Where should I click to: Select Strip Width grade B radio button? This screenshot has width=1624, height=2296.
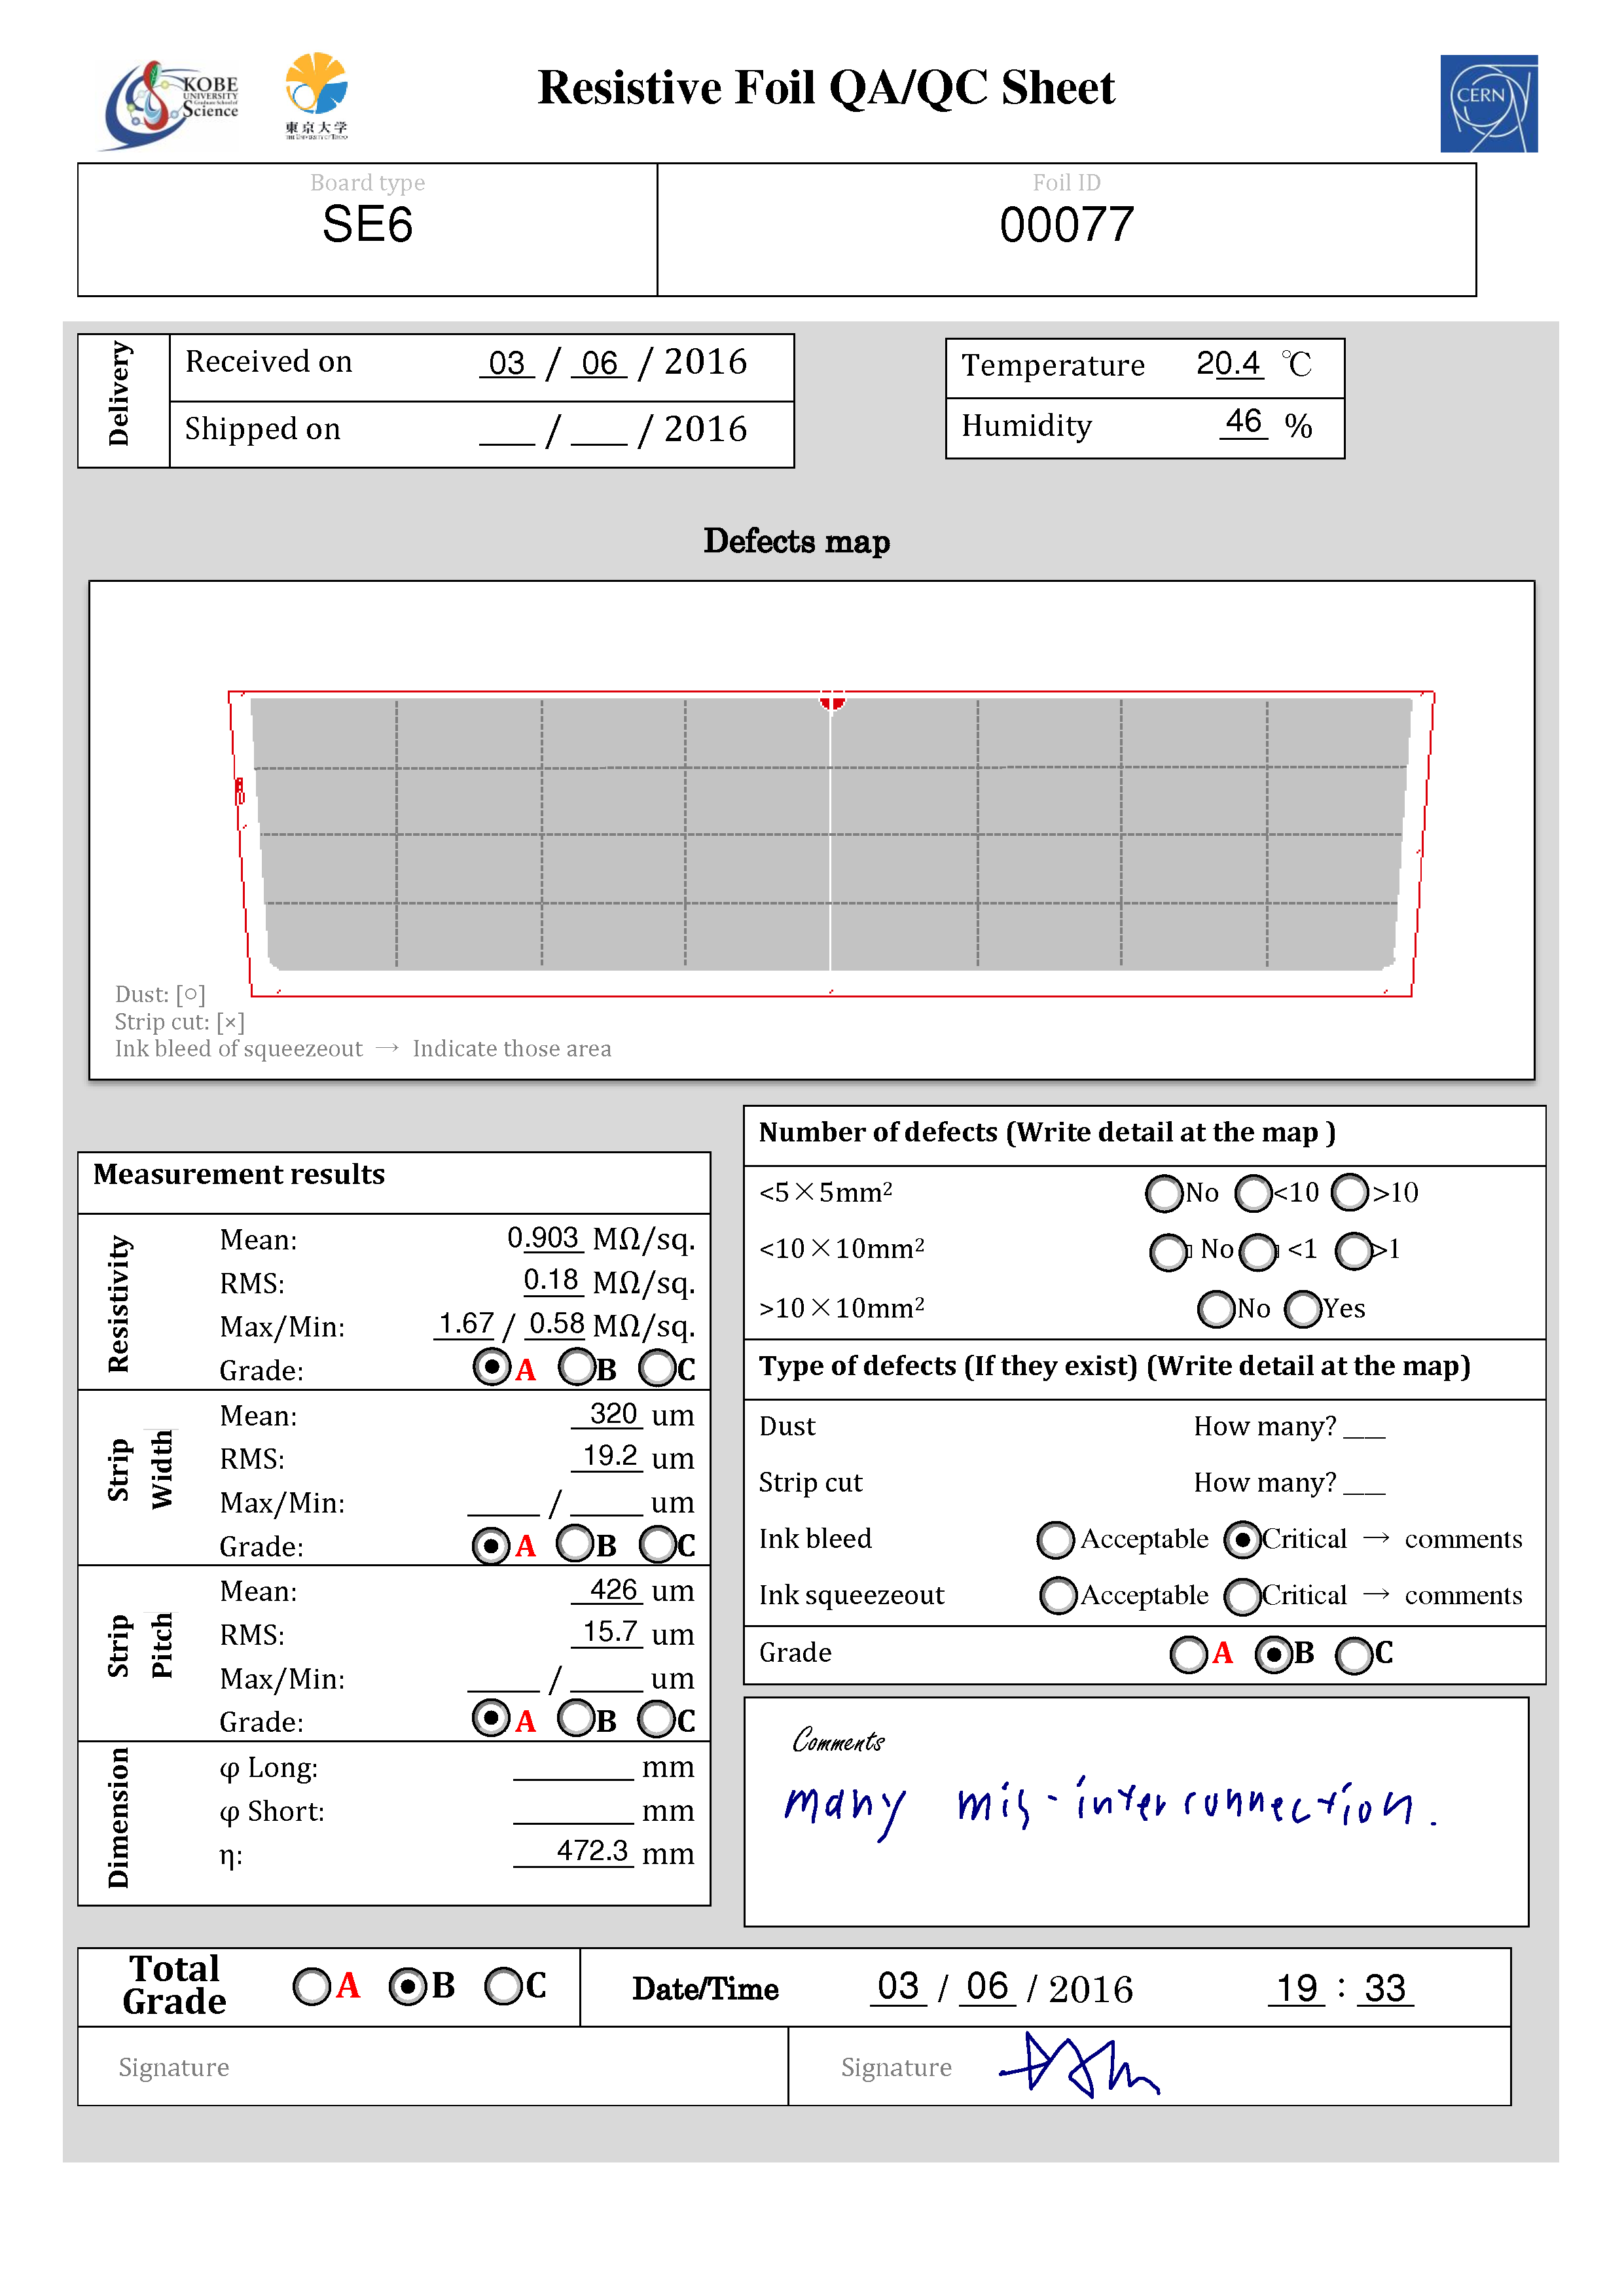point(576,1543)
